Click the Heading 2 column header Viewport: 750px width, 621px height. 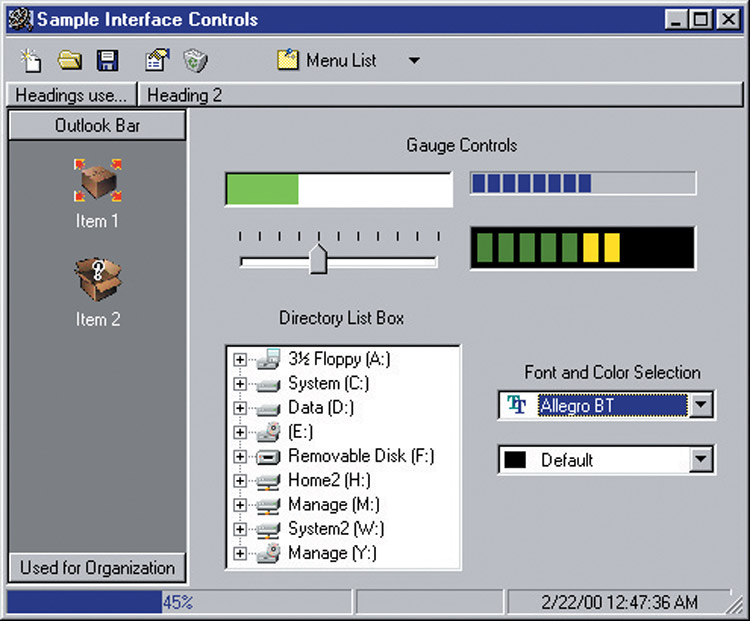[x=440, y=95]
